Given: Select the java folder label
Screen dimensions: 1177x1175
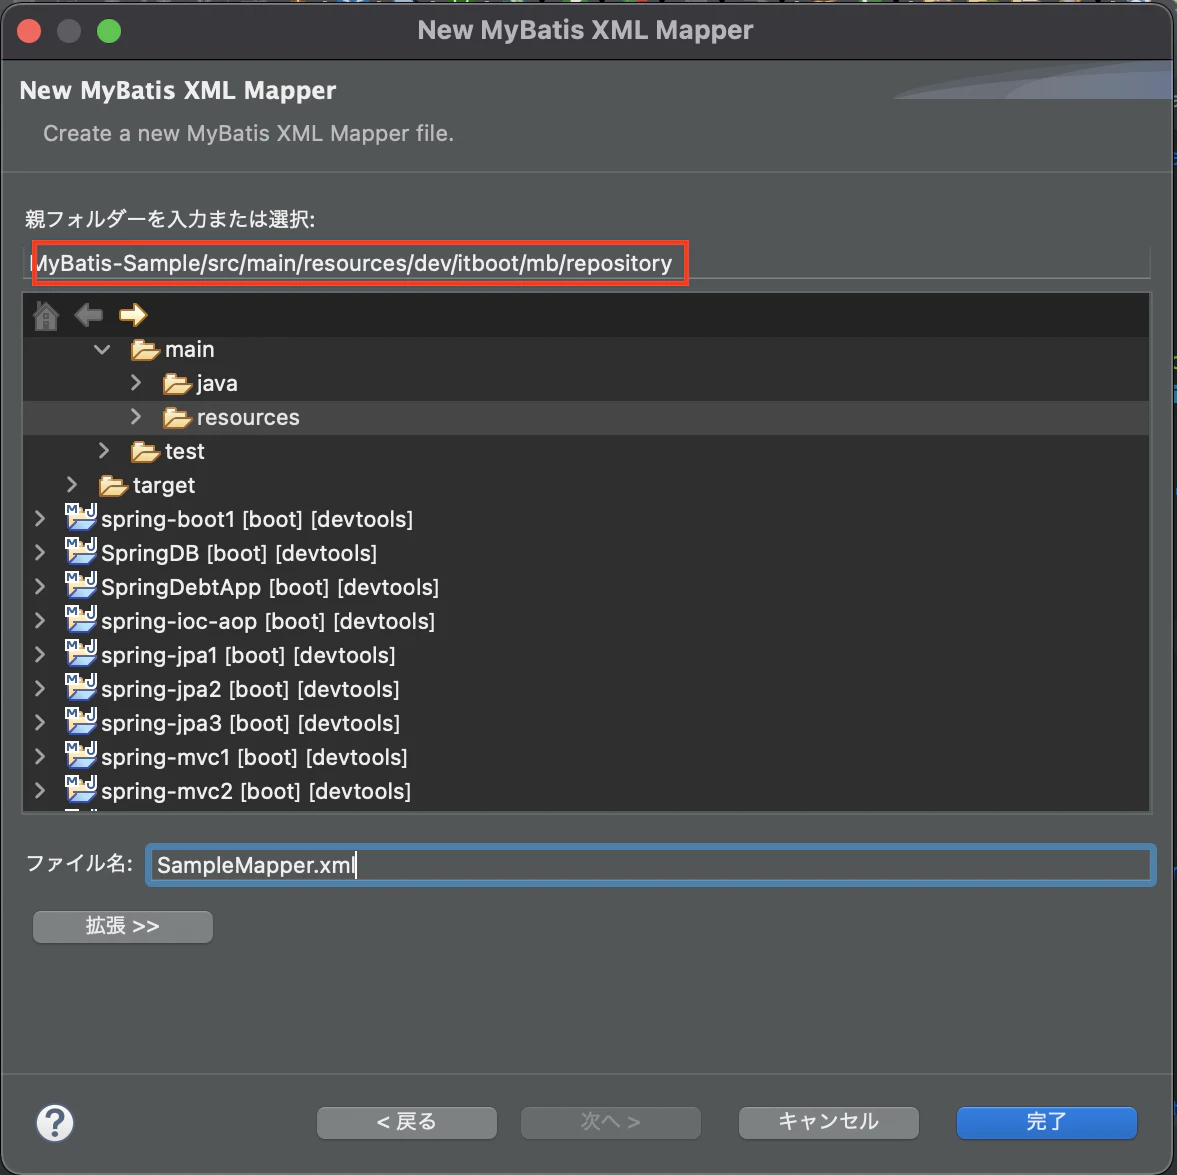Looking at the screenshot, I should (x=217, y=384).
